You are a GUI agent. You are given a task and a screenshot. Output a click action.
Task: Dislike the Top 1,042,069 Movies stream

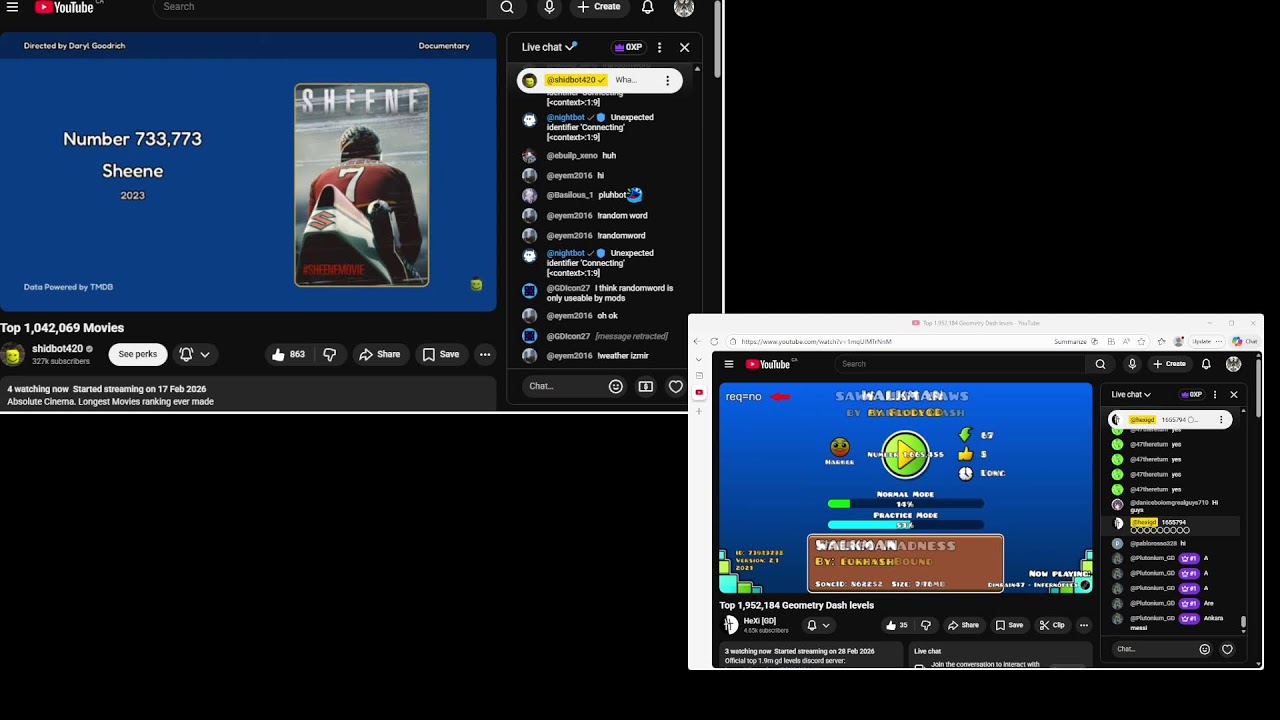click(329, 354)
